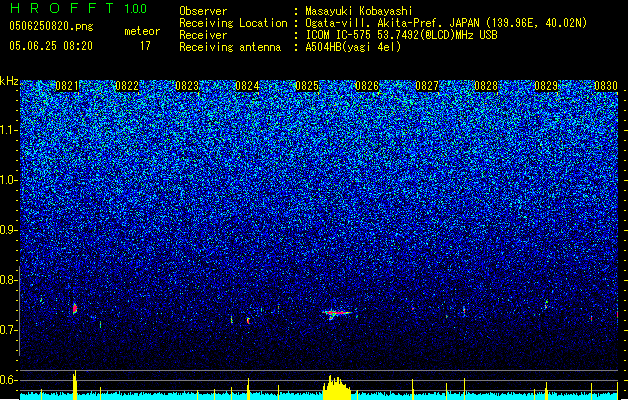Screen dimensions: 629x400
Task: Click the 0822 time marker
Action: (x=127, y=86)
